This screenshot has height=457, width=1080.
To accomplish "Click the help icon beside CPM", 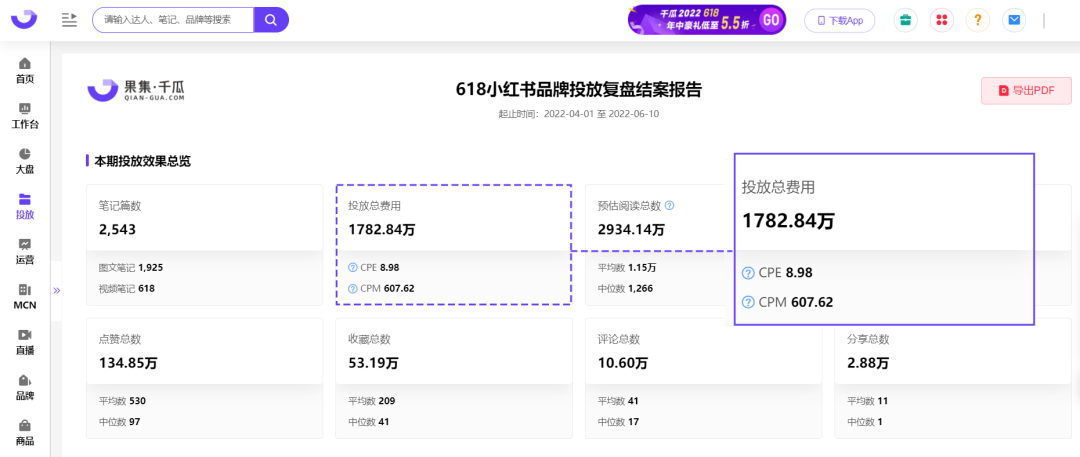I will [353, 289].
